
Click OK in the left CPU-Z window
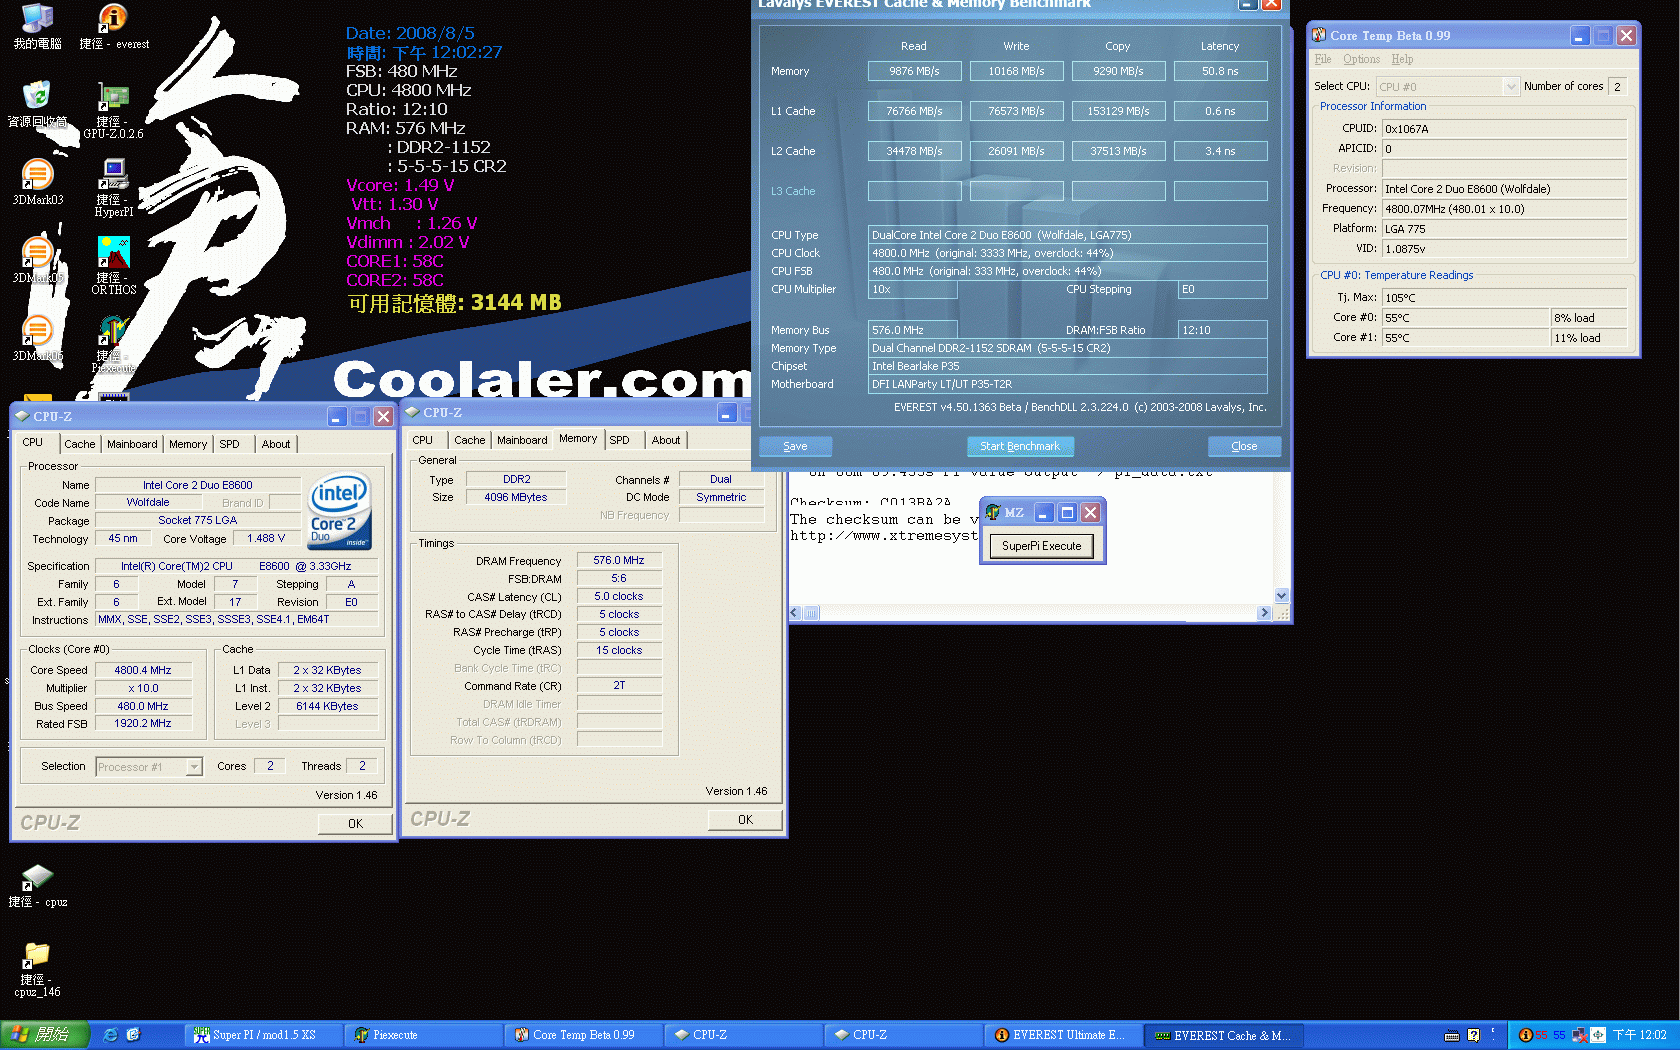(355, 824)
